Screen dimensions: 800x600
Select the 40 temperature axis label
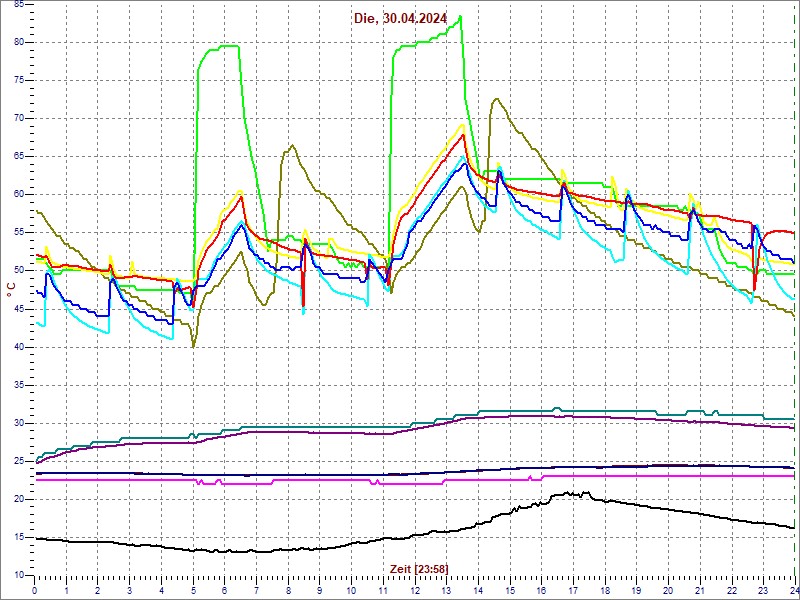pos(19,347)
